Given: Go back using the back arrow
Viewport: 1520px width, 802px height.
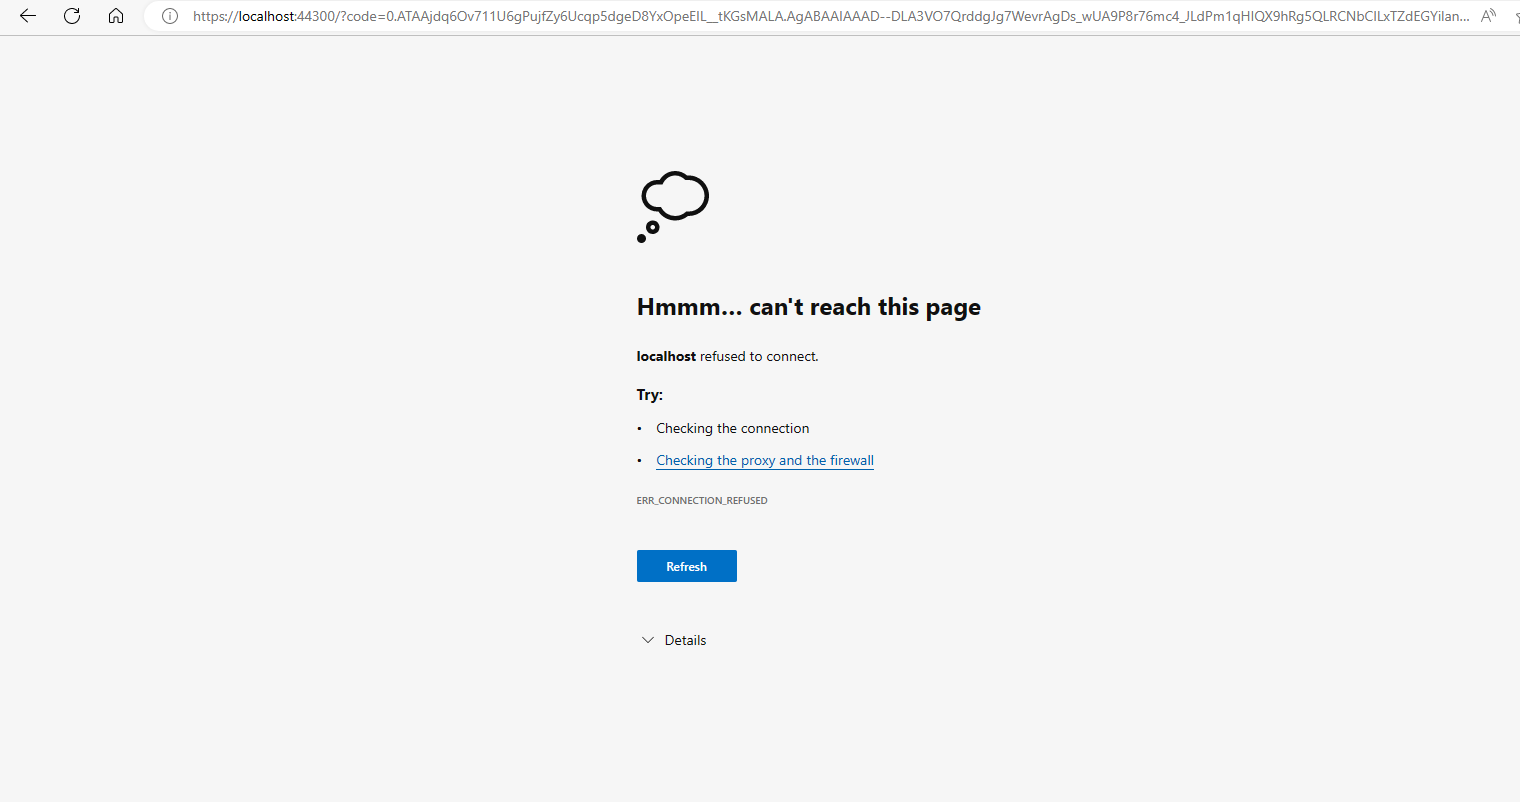Looking at the screenshot, I should click(28, 16).
